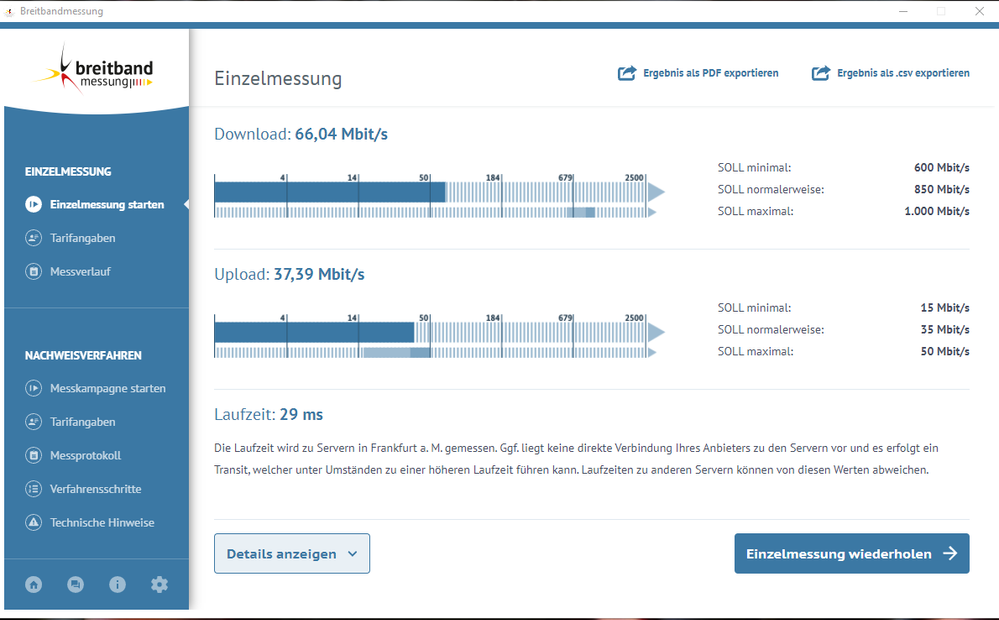This screenshot has height=620, width=999.
Task: Open the Messverlauf history icon
Action: pos(33,271)
